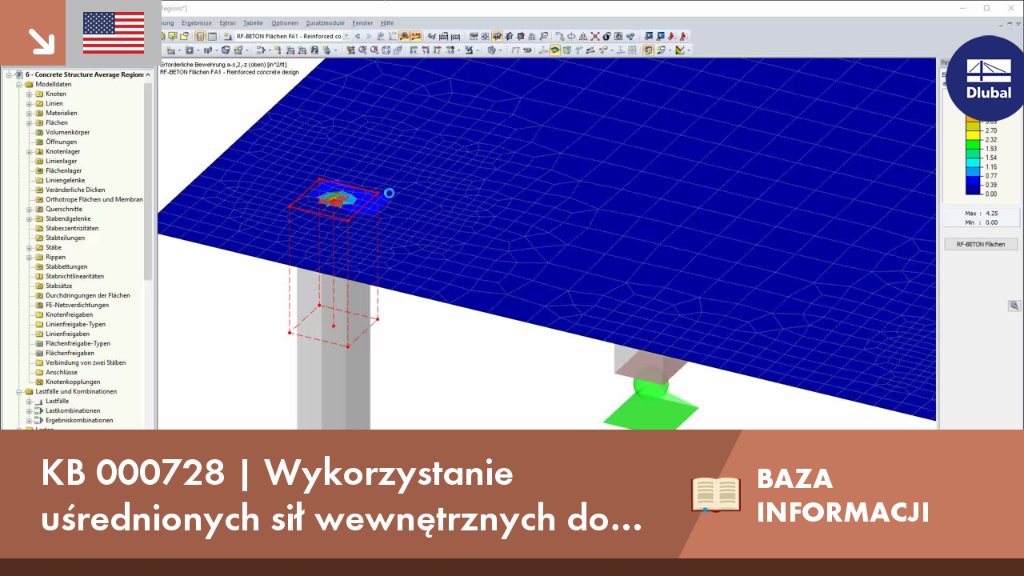Collapse the Modelldaten tree folder

pos(20,84)
